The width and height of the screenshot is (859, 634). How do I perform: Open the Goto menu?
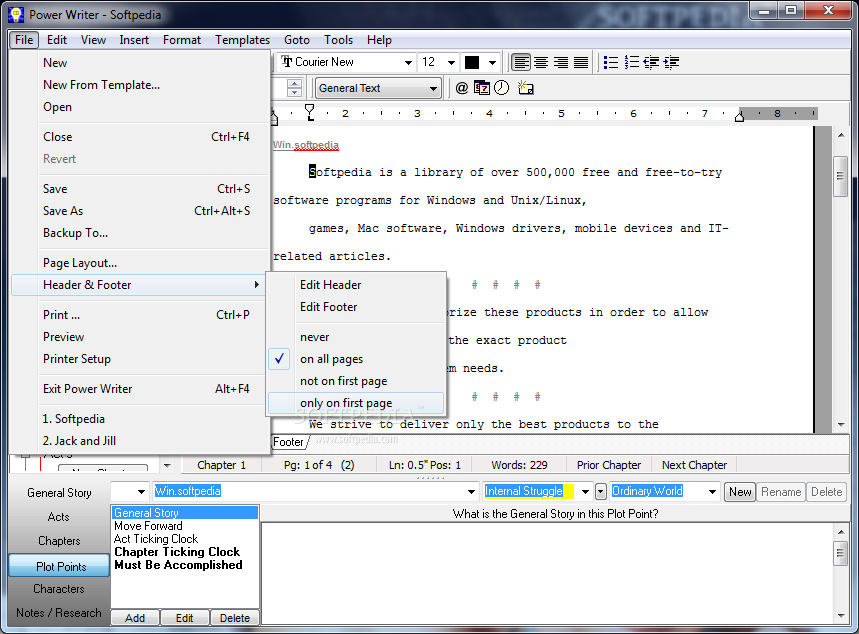pos(297,40)
